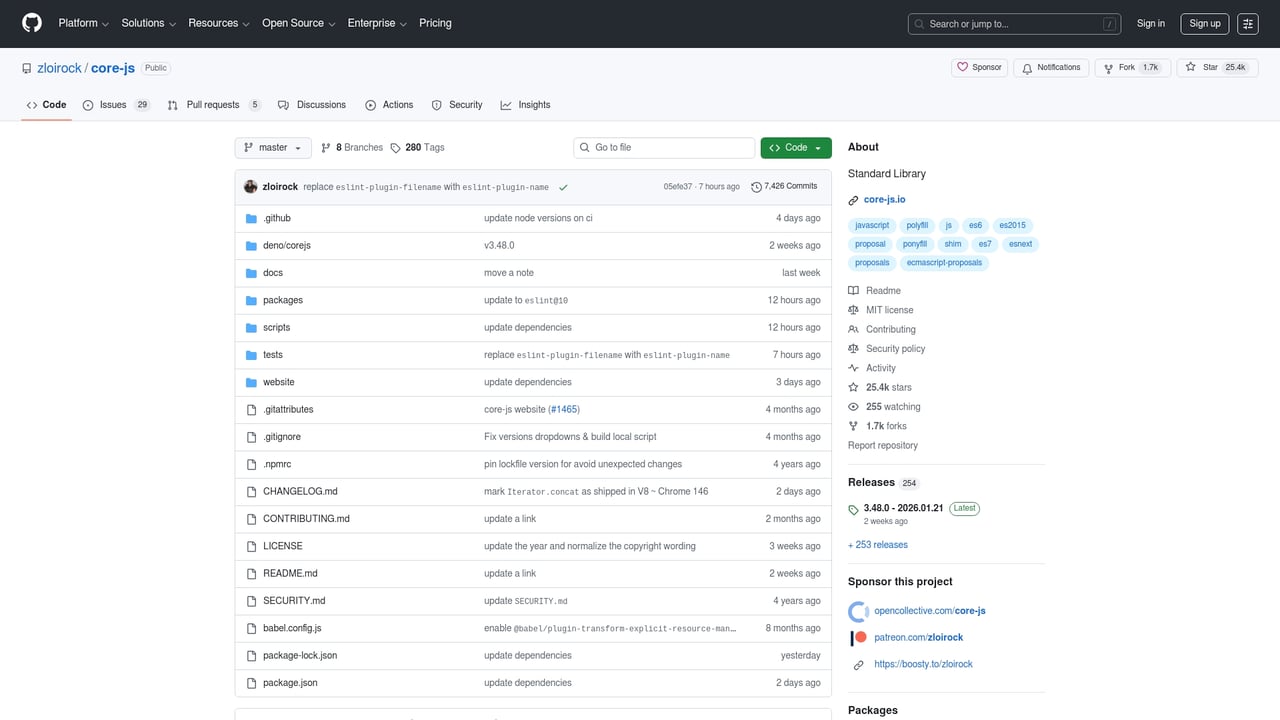
Task: Click the Go to file search field
Action: [663, 147]
